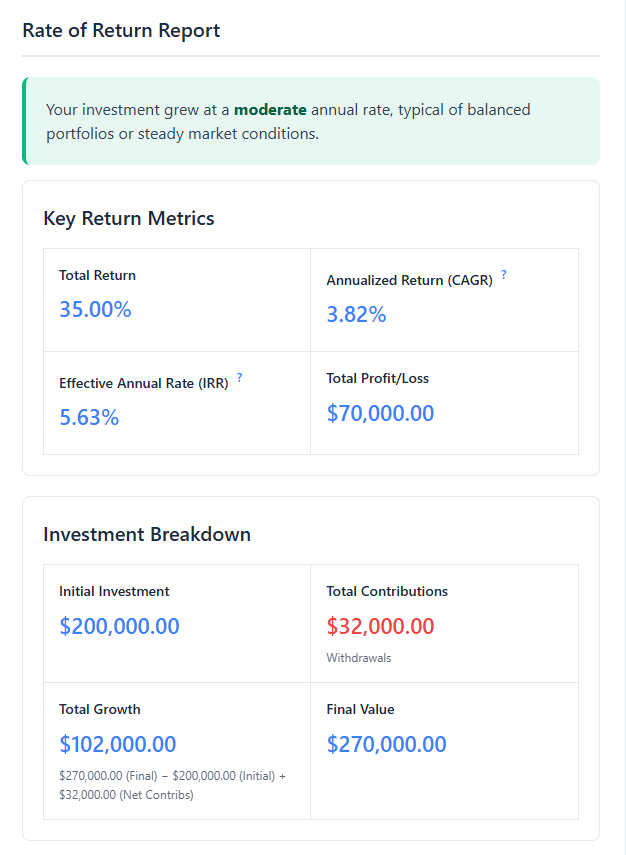
Task: Click the Total Return metric card
Action: click(x=177, y=299)
